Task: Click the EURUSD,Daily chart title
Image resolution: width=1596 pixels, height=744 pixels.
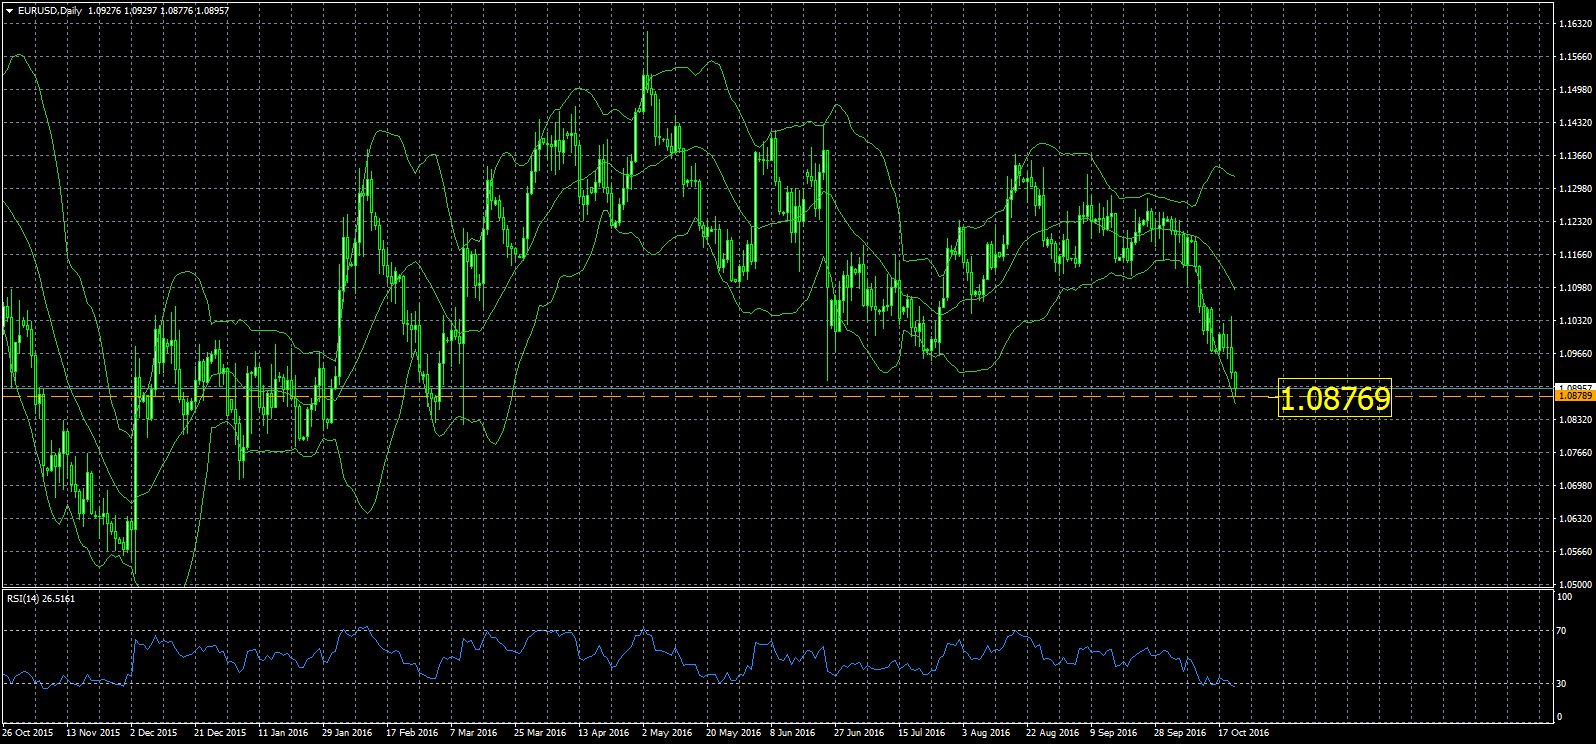Action: coord(50,11)
